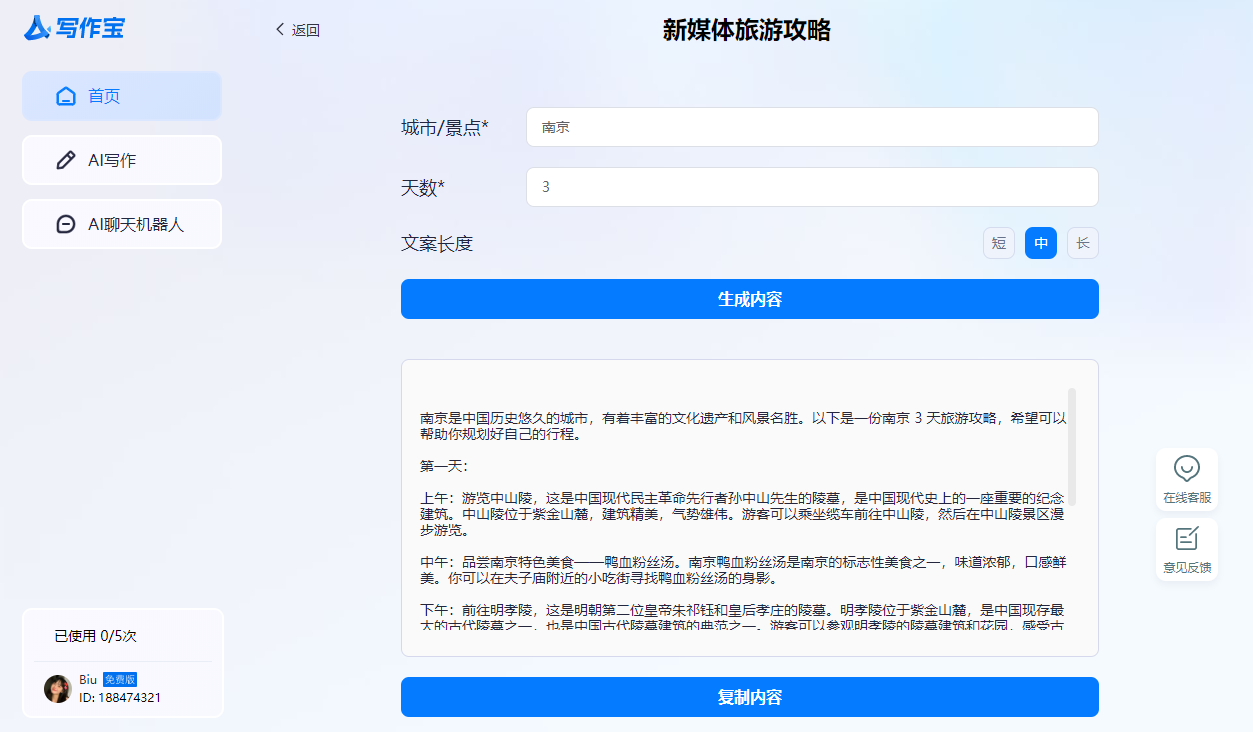This screenshot has width=1253, height=732.
Task: Click the pencil icon for AI写作
Action: pyautogui.click(x=66, y=159)
